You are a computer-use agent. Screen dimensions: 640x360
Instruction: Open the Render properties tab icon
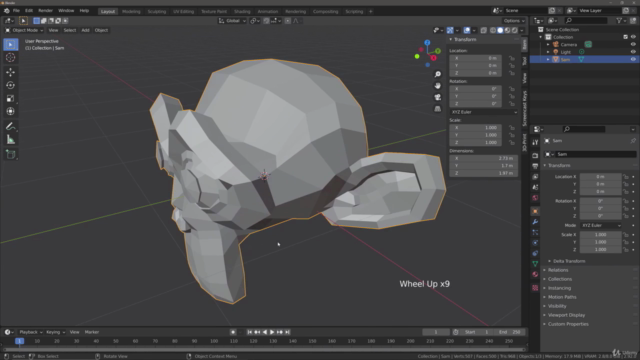[535, 156]
